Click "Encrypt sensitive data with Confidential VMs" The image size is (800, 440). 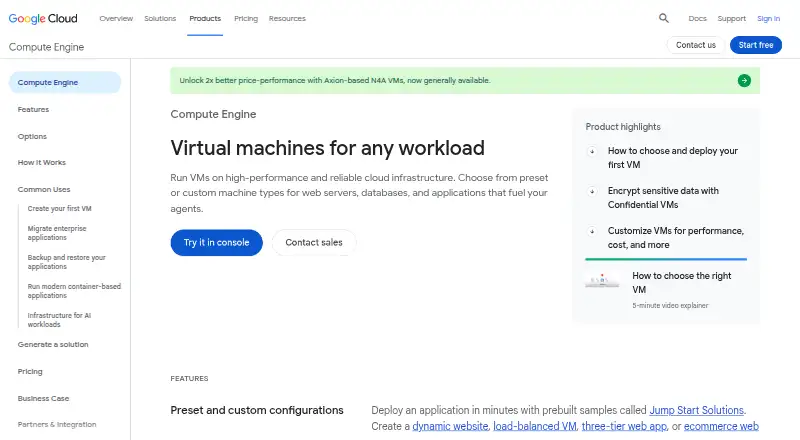point(663,198)
